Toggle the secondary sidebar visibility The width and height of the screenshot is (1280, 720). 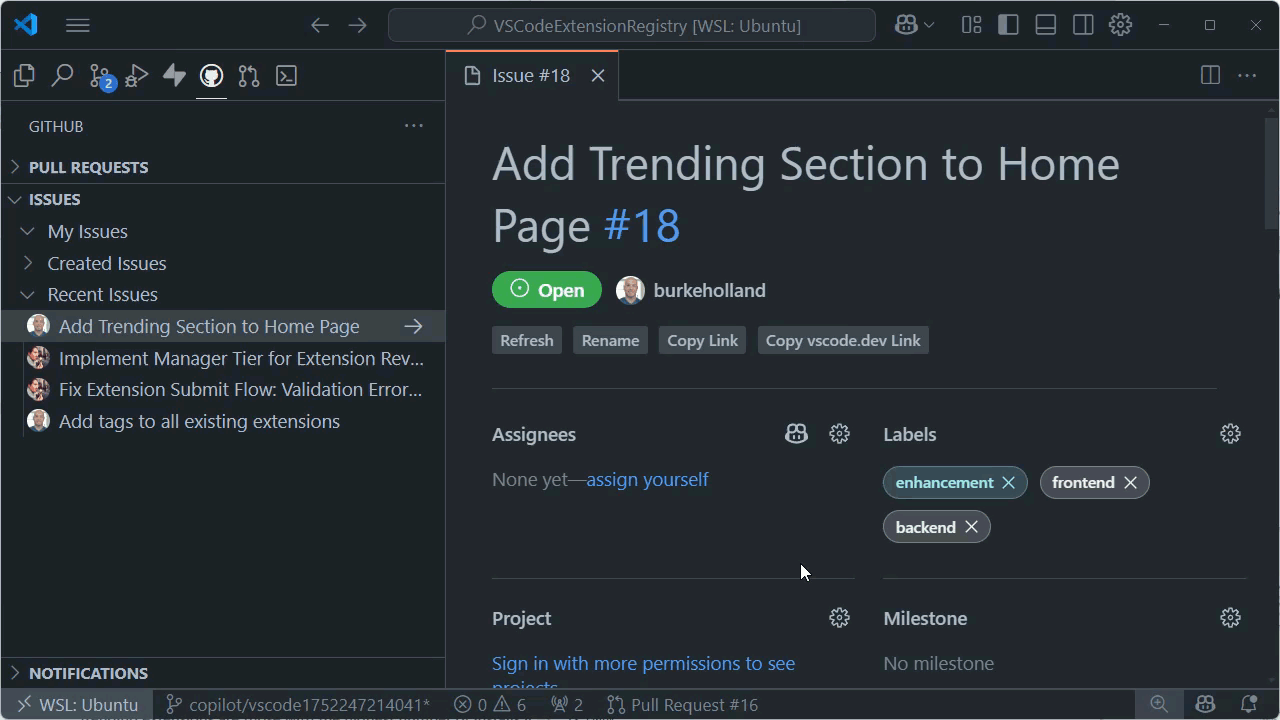click(1083, 25)
